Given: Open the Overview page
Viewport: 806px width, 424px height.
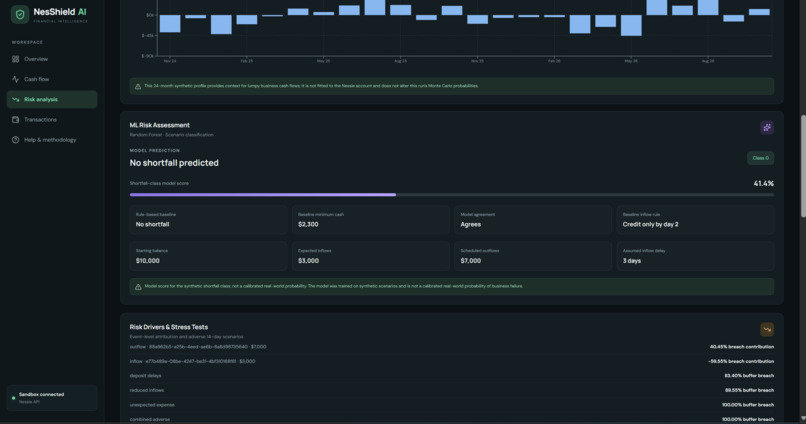Looking at the screenshot, I should (x=52, y=59).
